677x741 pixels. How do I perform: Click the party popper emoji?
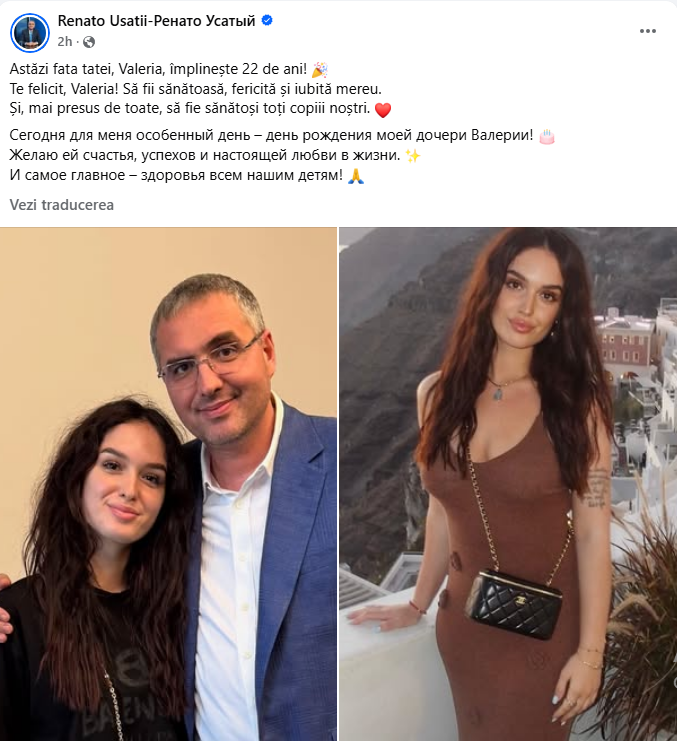(x=320, y=69)
